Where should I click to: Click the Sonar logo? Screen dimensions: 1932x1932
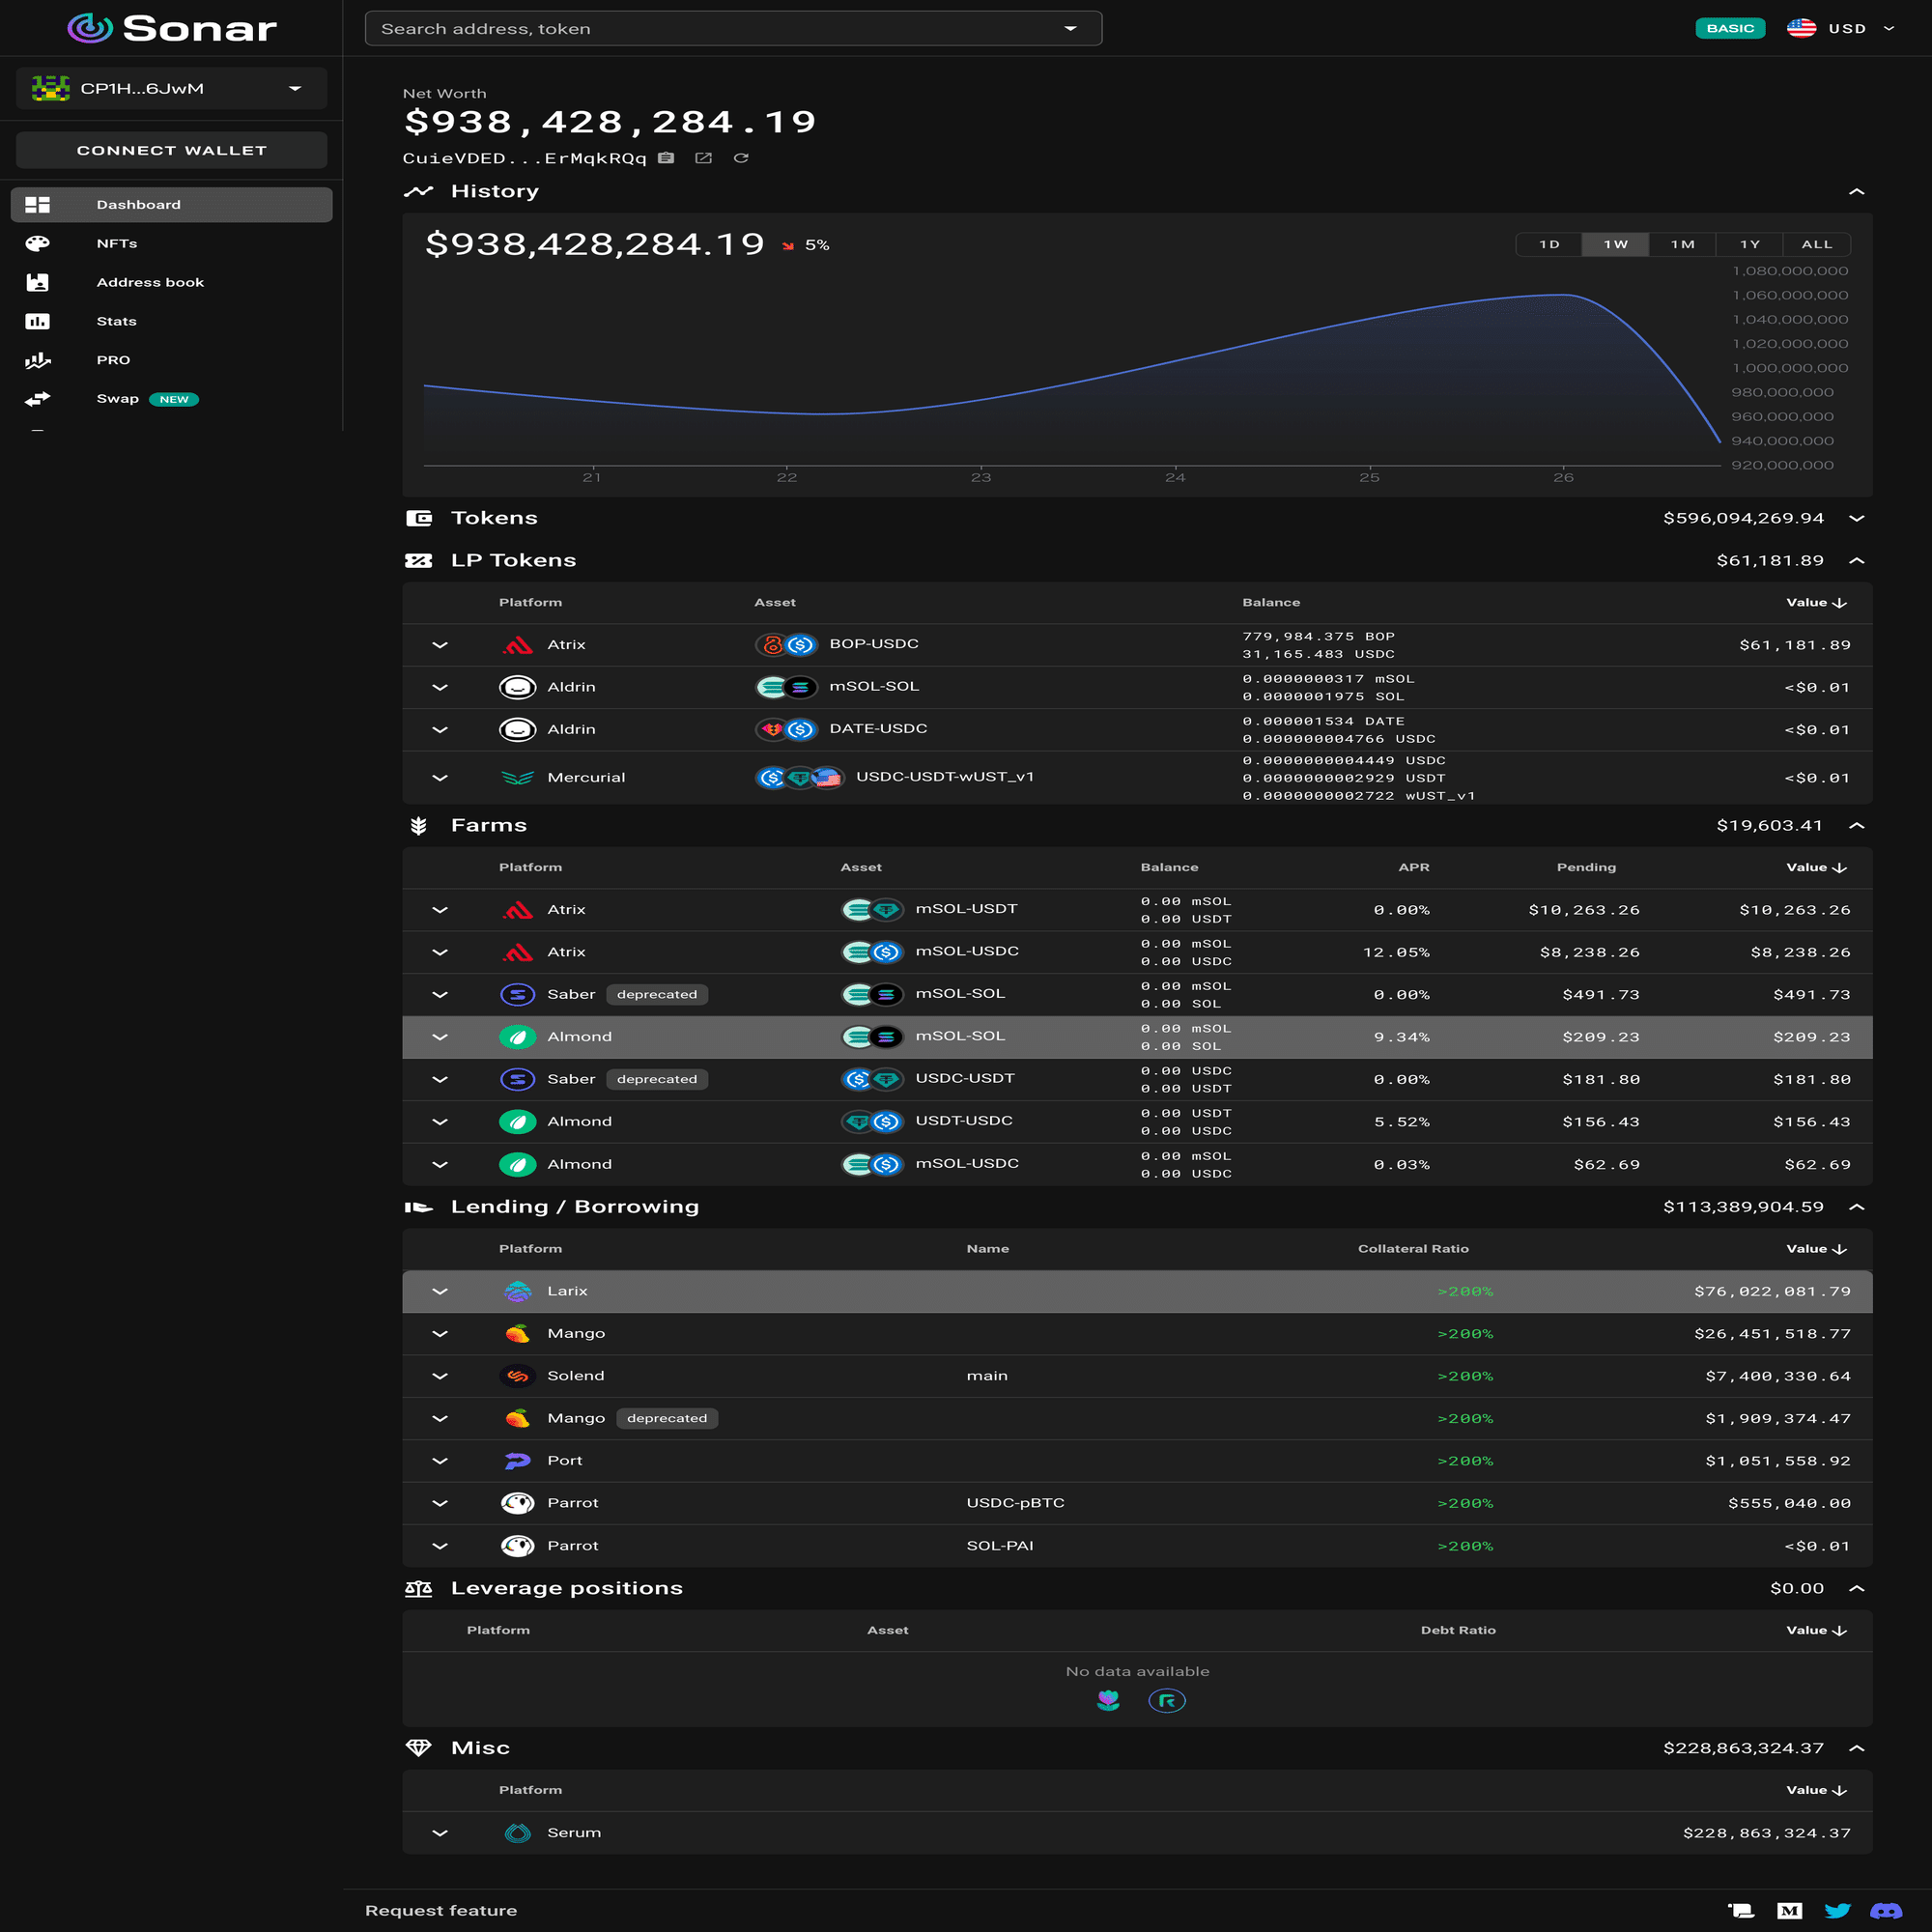pos(171,28)
